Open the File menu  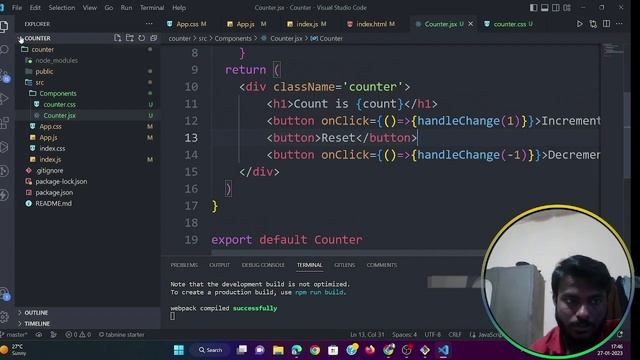point(17,8)
